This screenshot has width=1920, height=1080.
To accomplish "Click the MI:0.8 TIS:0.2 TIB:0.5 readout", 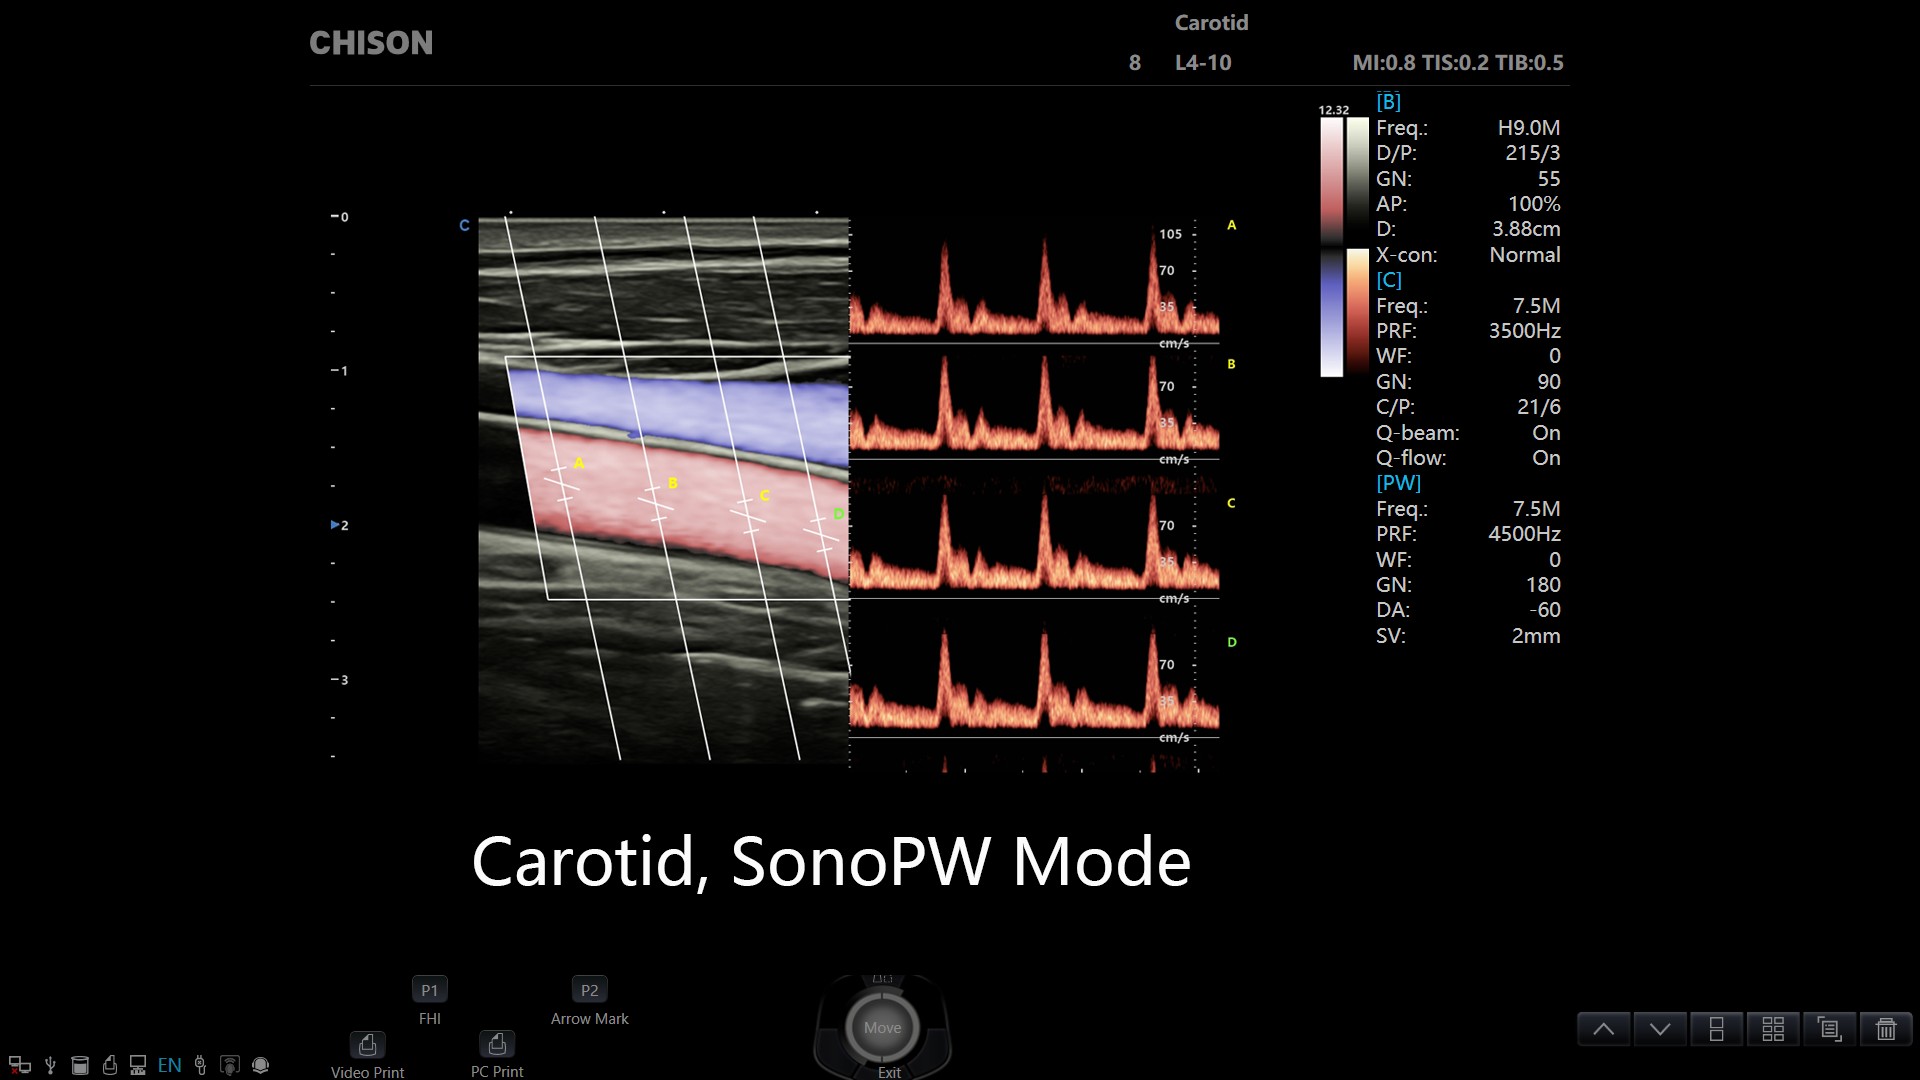I will point(1458,63).
